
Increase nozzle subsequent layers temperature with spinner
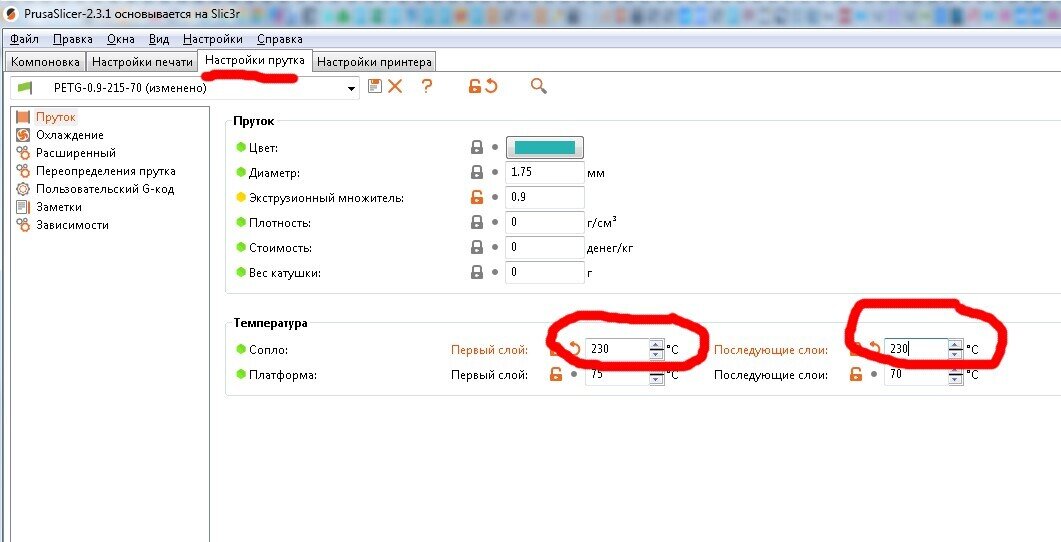(955, 344)
